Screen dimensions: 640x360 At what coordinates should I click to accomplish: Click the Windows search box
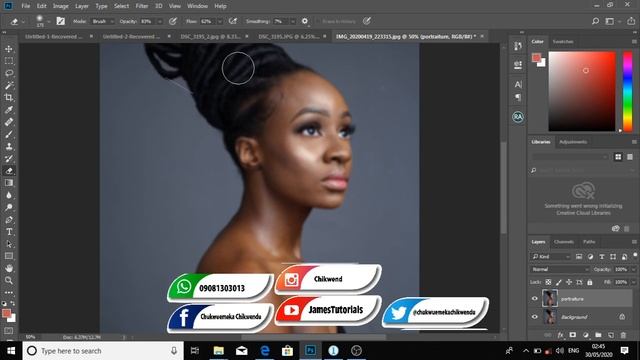coord(103,351)
